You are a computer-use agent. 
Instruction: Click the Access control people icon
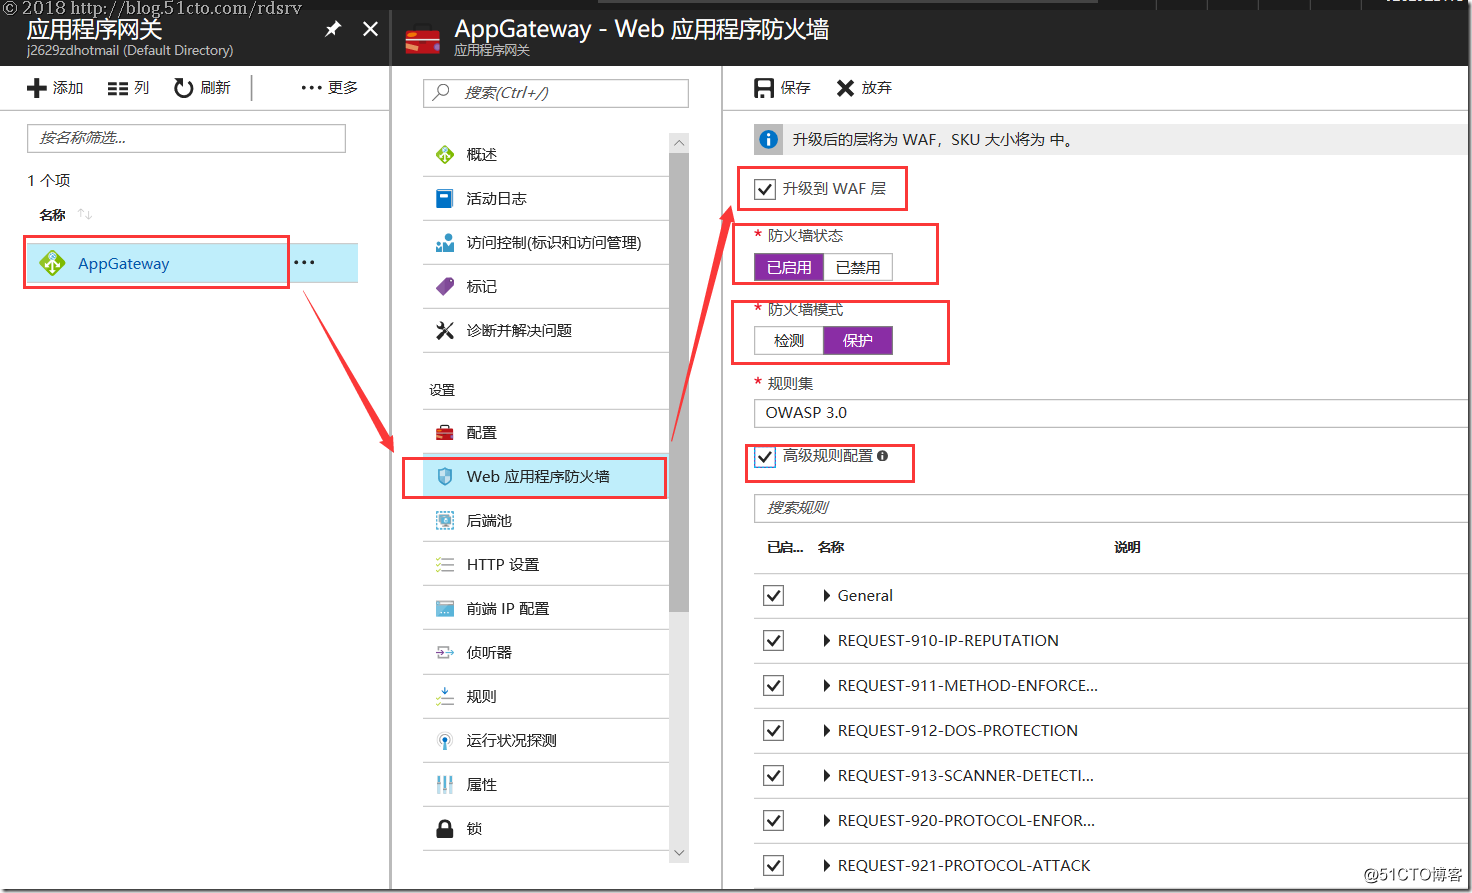tap(445, 242)
